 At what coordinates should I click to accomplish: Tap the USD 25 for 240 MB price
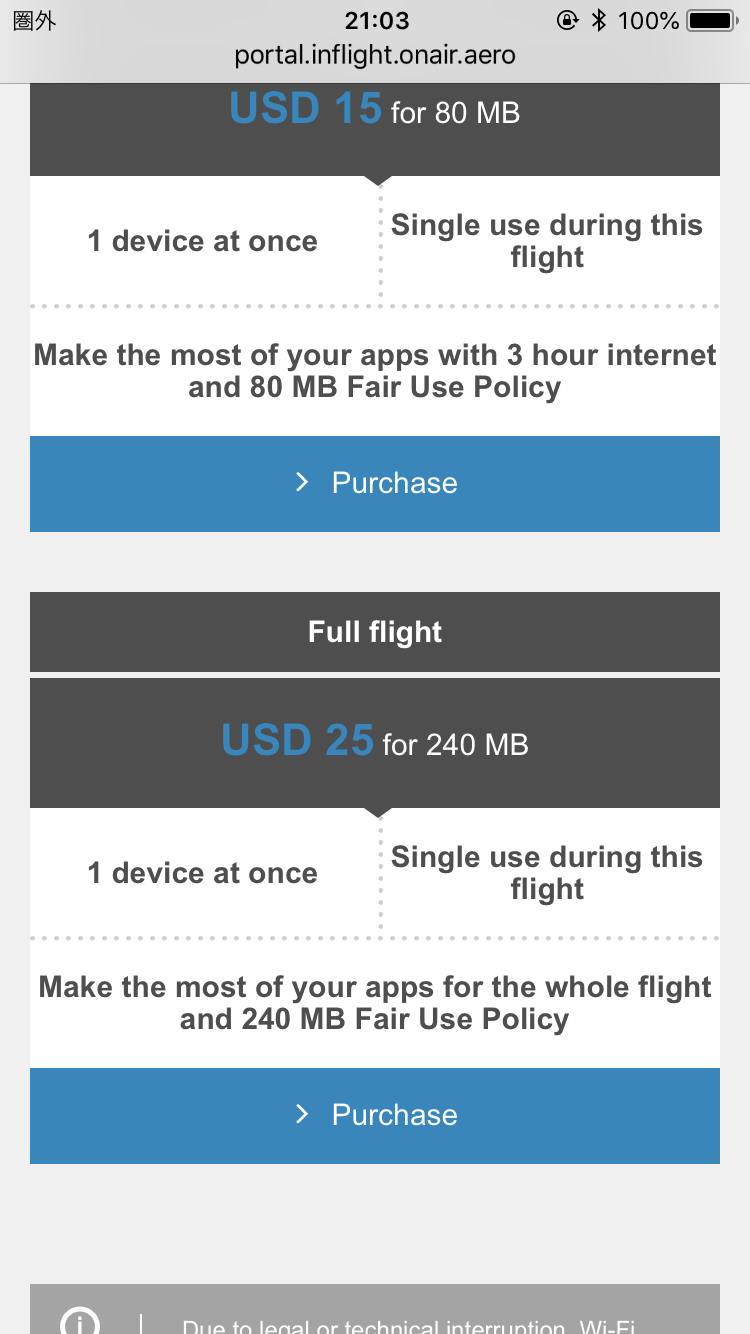(x=375, y=742)
